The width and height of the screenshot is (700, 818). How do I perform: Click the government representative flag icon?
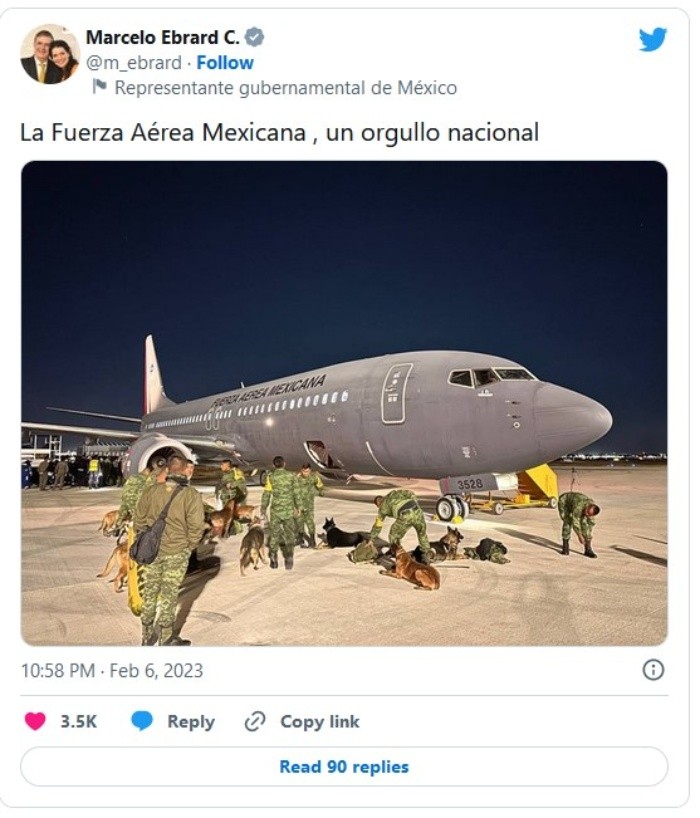[99, 87]
